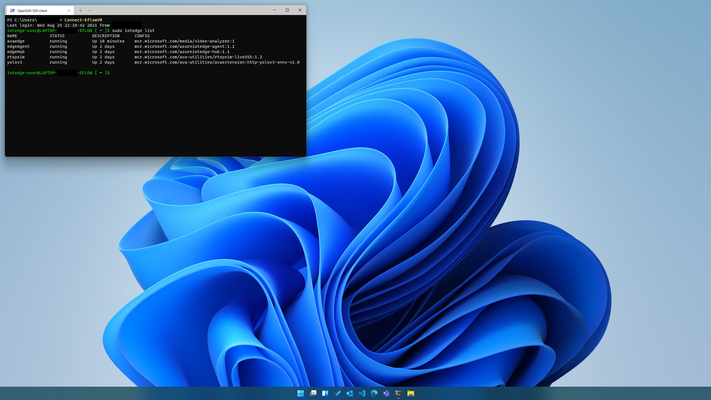Click the rtspsim module name
Image resolution: width=711 pixels, height=400 pixels.
pos(16,57)
